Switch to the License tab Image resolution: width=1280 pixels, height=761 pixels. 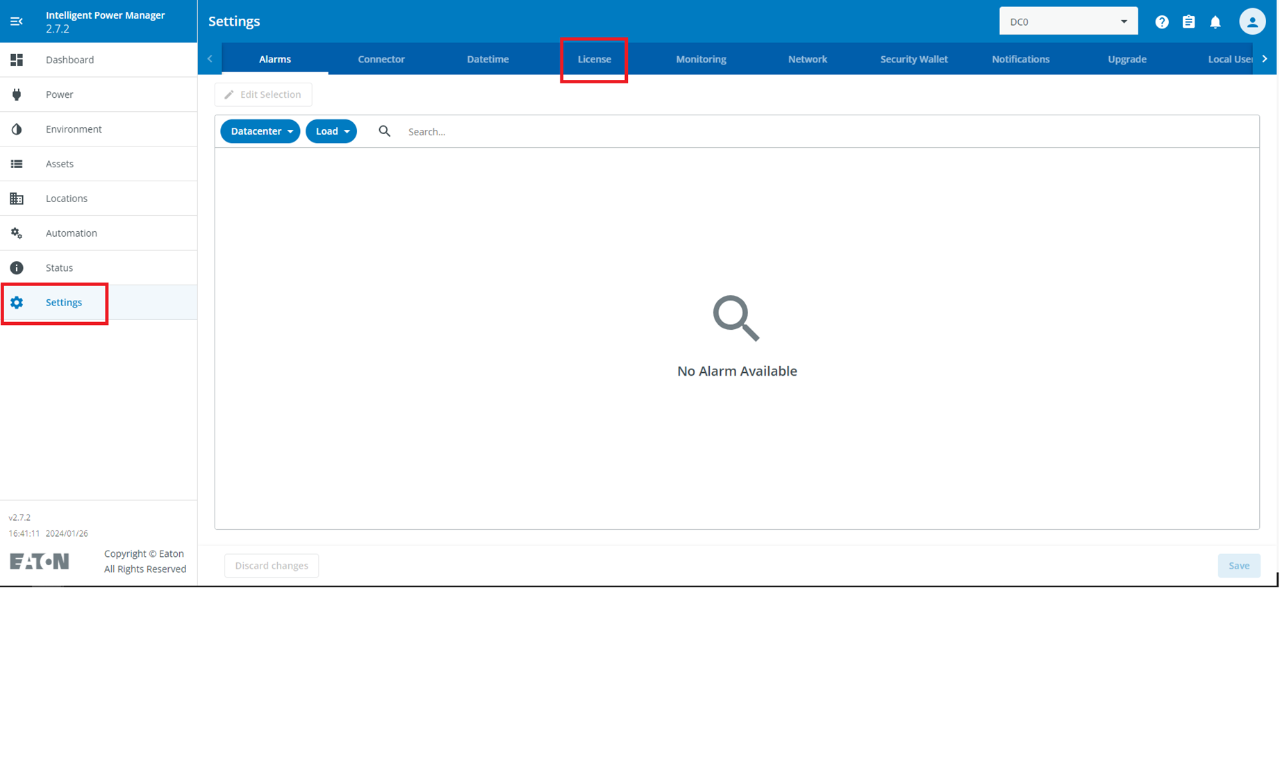pos(594,59)
